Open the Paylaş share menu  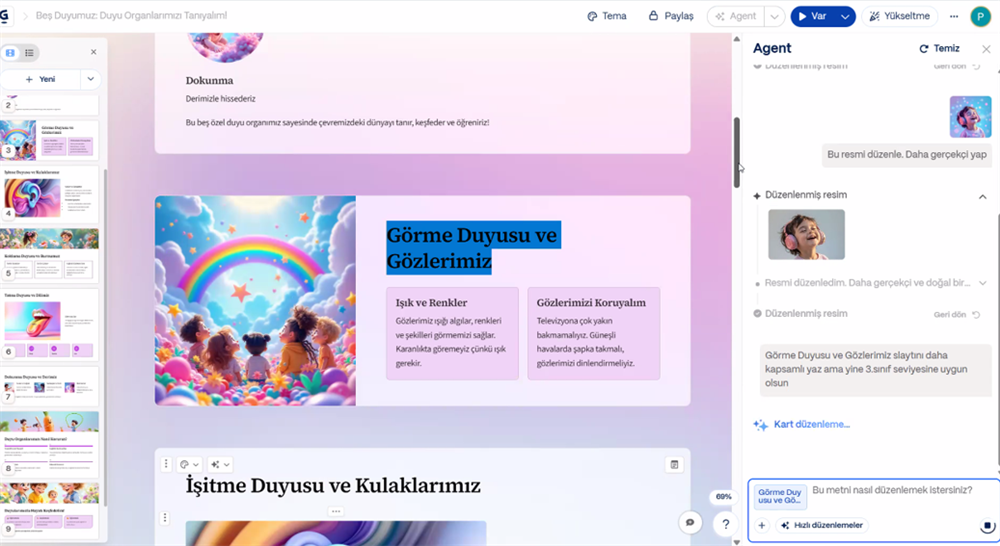click(x=671, y=16)
